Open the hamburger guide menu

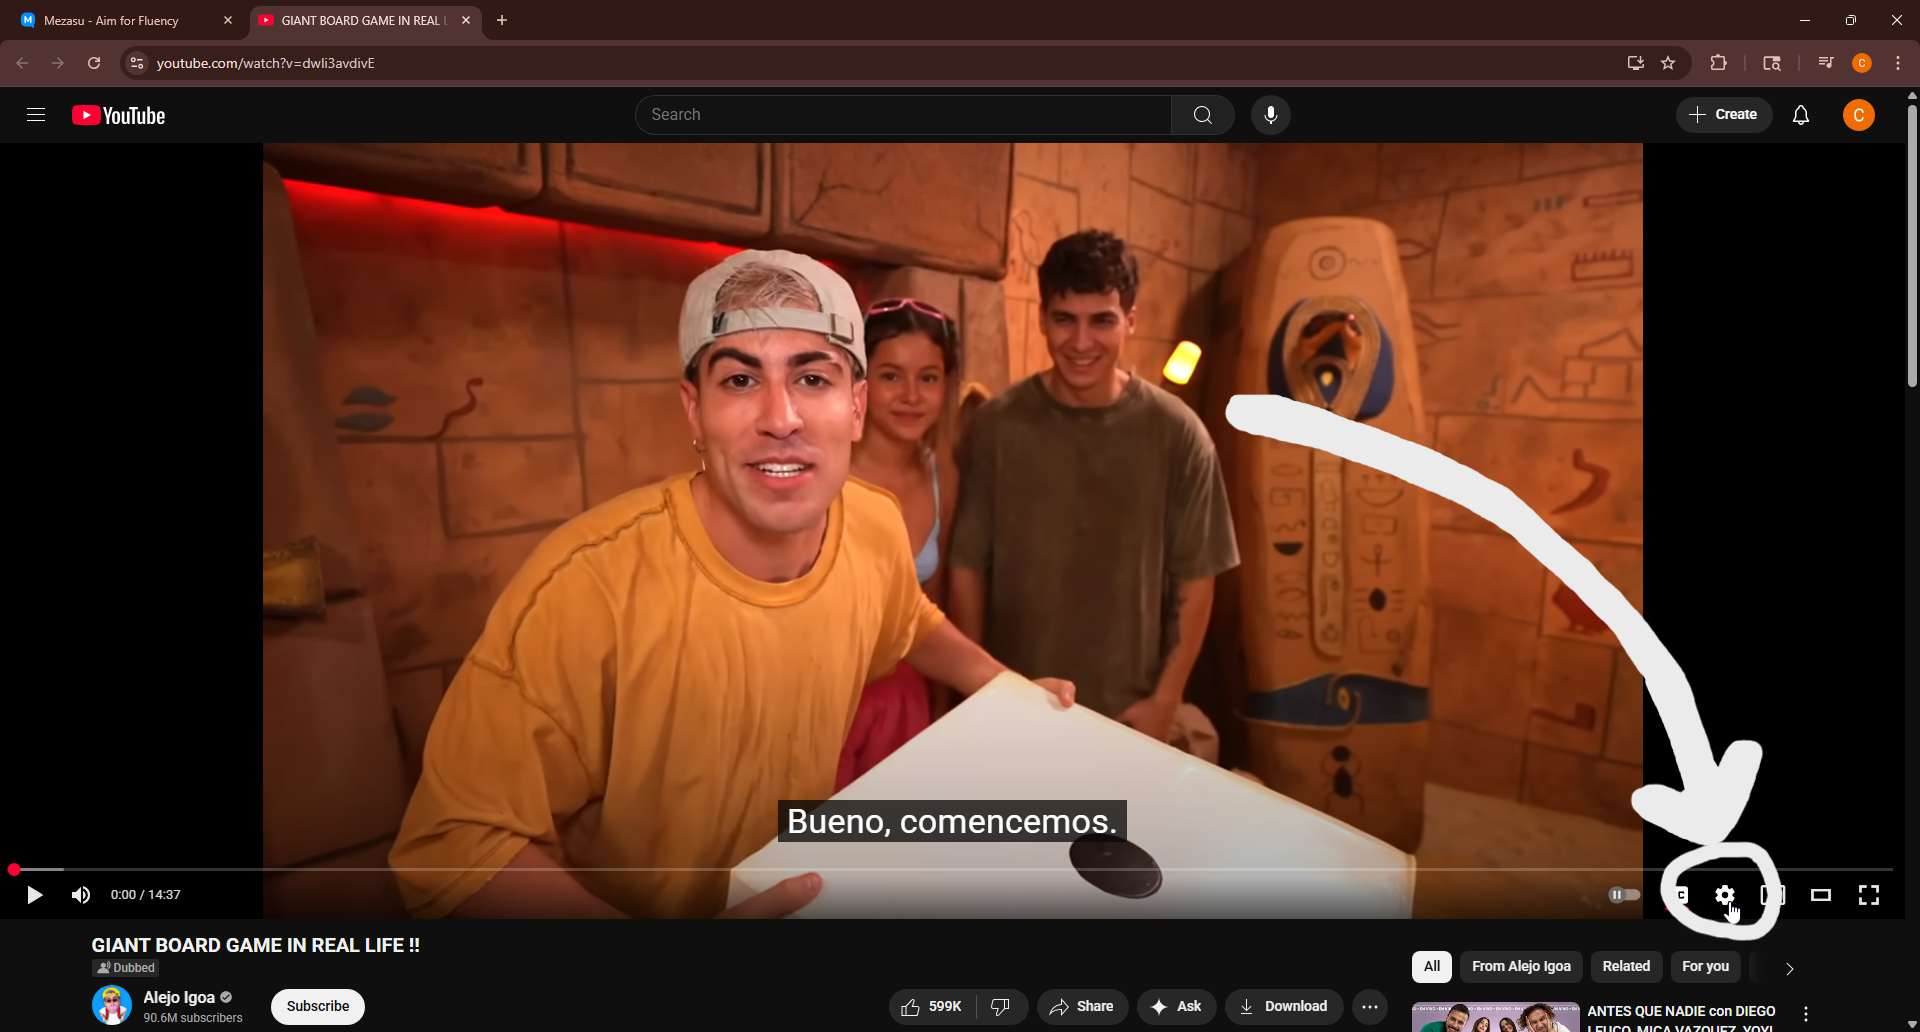click(x=36, y=115)
